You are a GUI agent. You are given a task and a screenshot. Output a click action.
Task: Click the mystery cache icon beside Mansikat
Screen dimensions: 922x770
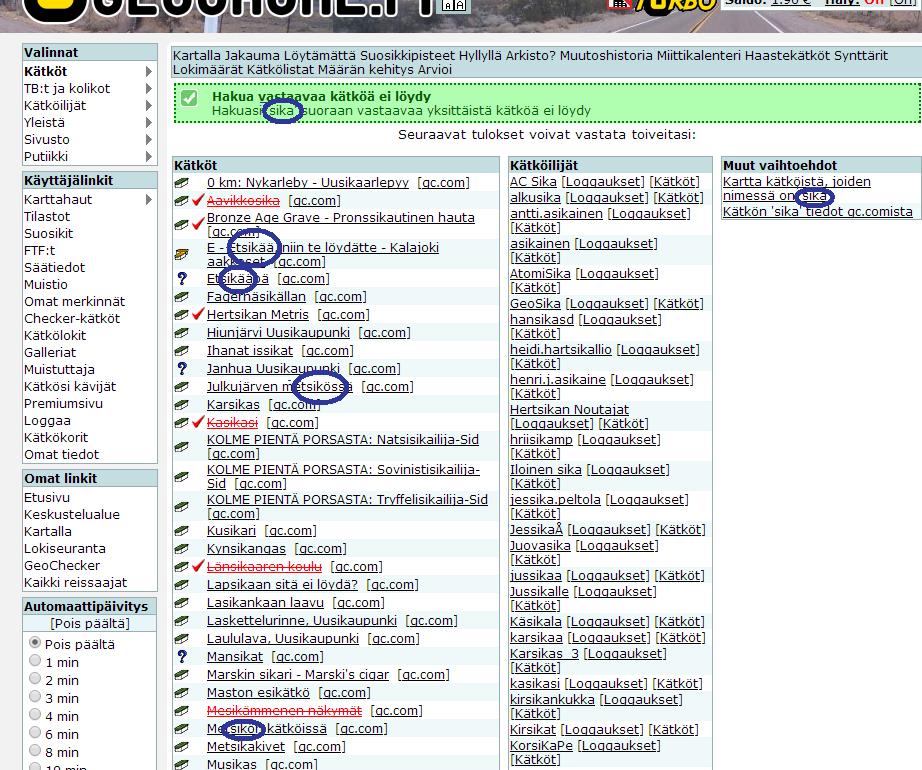182,657
